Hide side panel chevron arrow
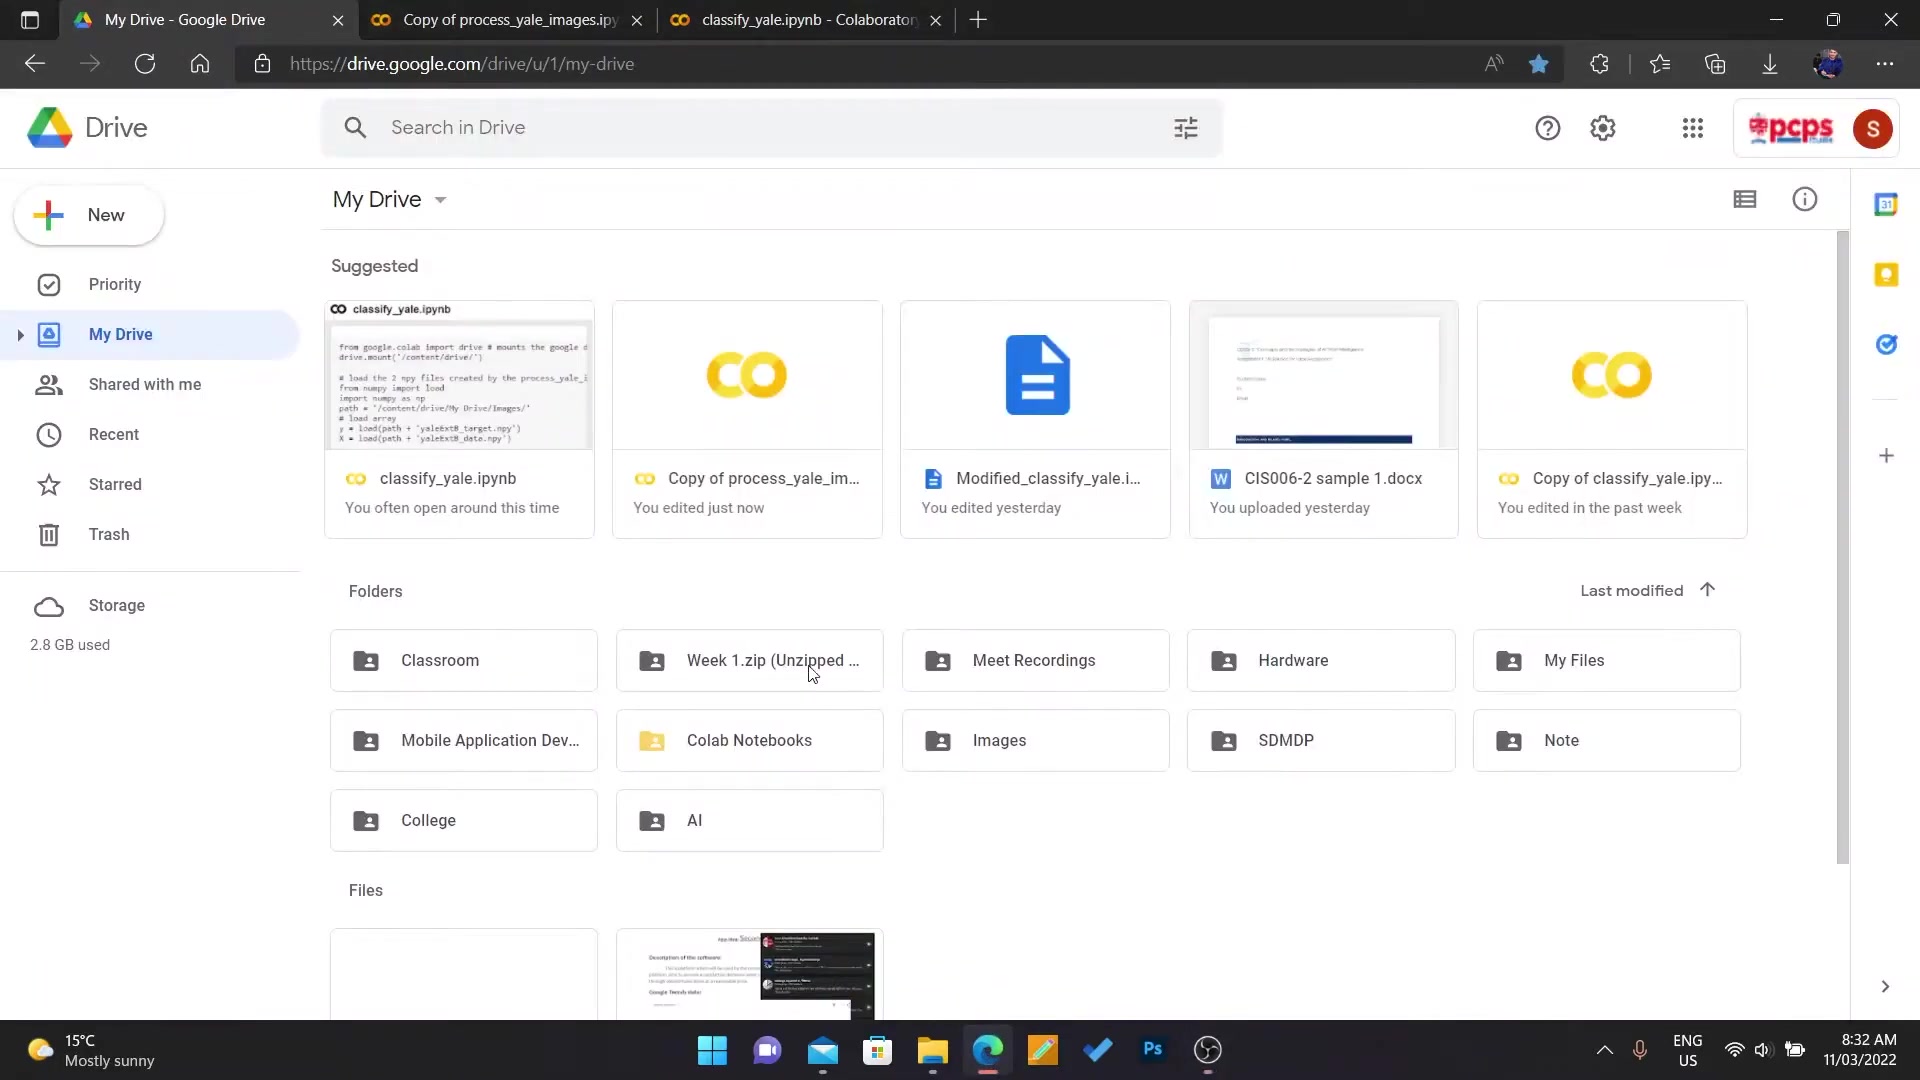 click(1885, 987)
